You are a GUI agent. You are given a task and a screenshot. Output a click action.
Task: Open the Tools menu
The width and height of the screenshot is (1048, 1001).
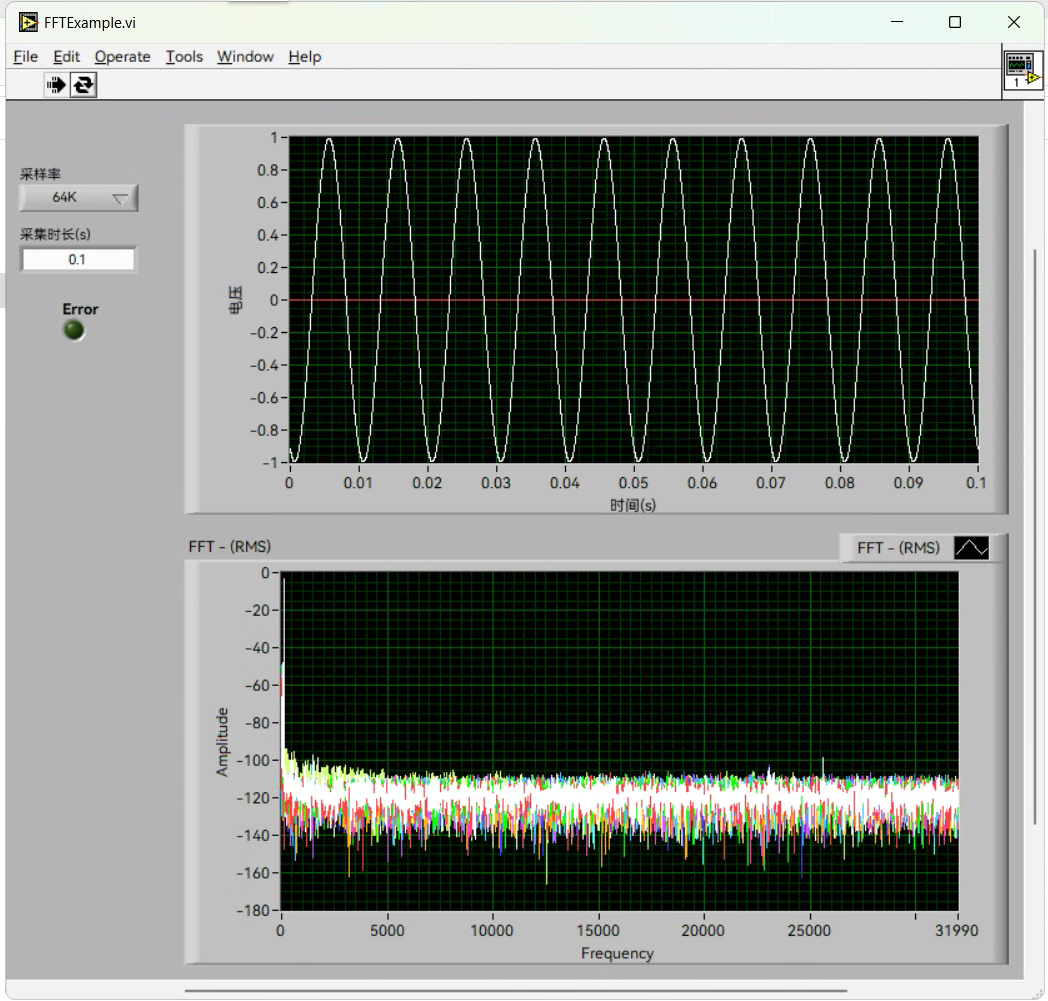pyautogui.click(x=184, y=57)
